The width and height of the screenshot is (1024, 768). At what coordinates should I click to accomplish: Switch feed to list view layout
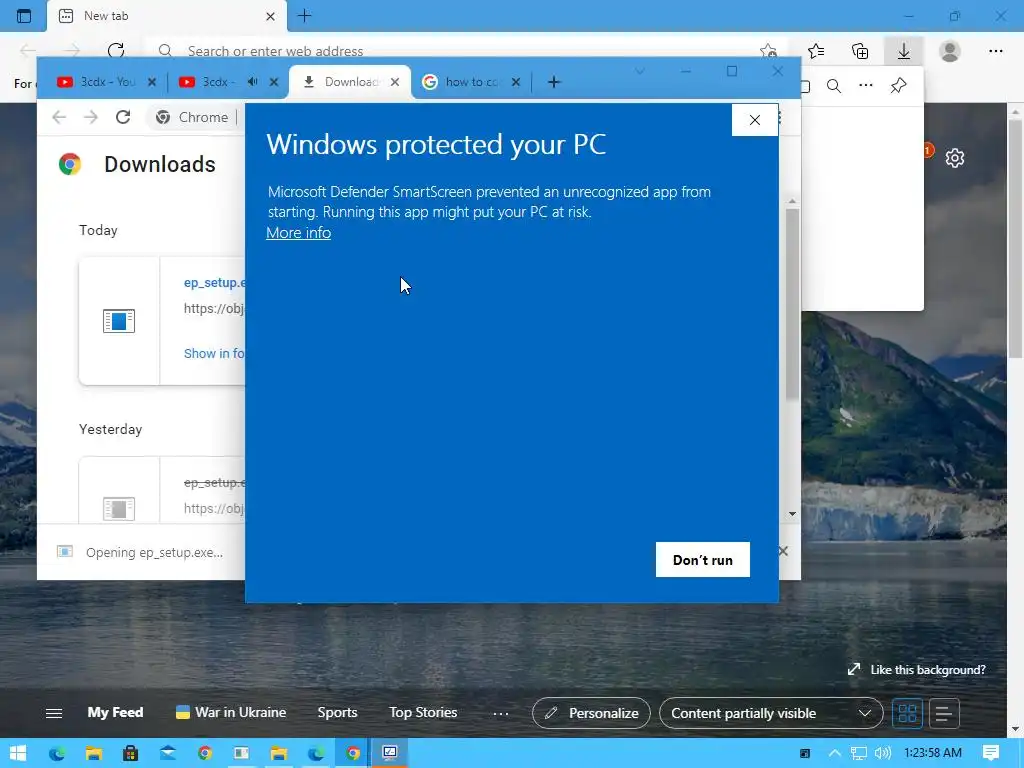(944, 713)
